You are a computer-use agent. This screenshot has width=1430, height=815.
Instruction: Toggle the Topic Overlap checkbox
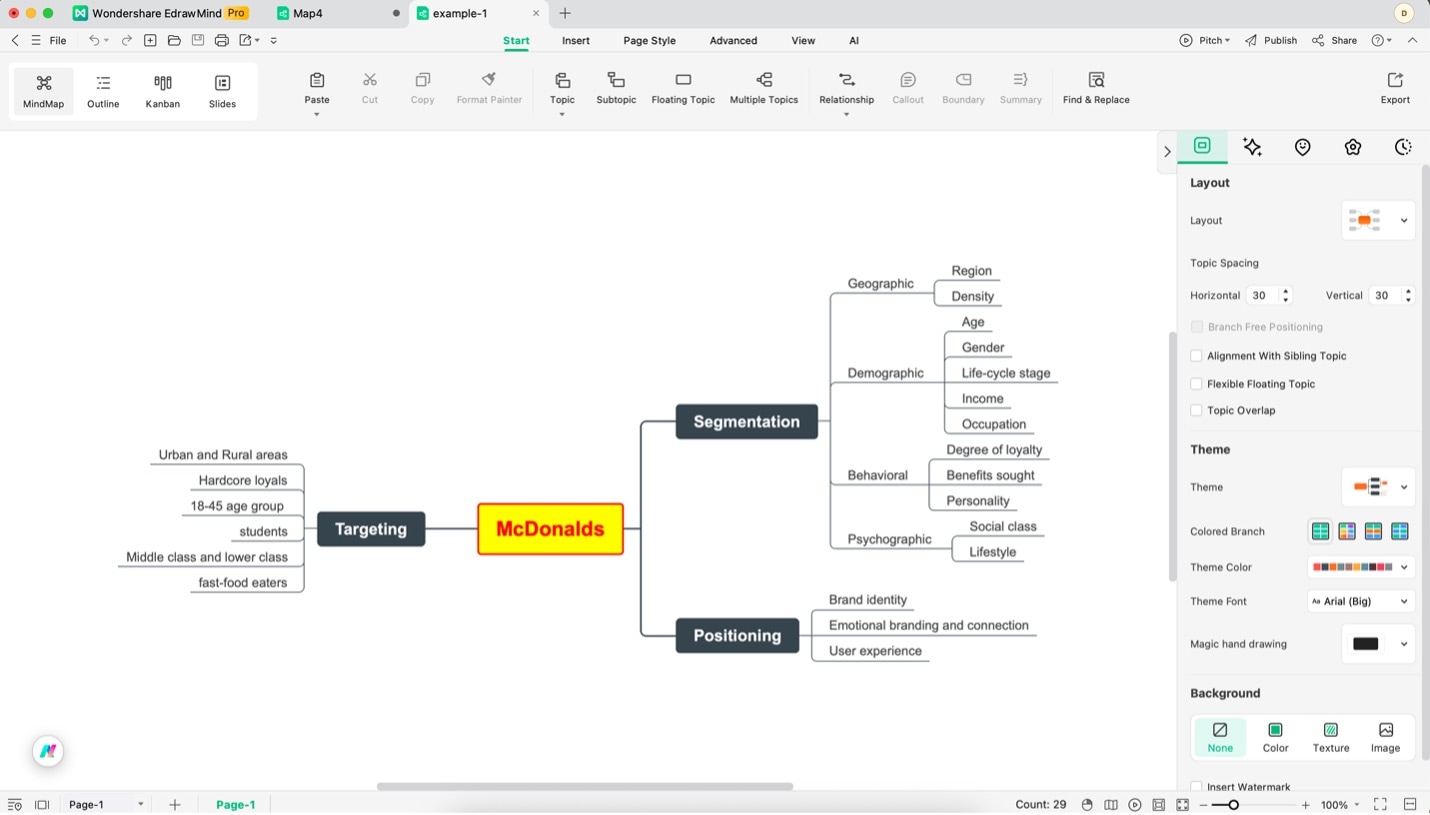point(1196,410)
